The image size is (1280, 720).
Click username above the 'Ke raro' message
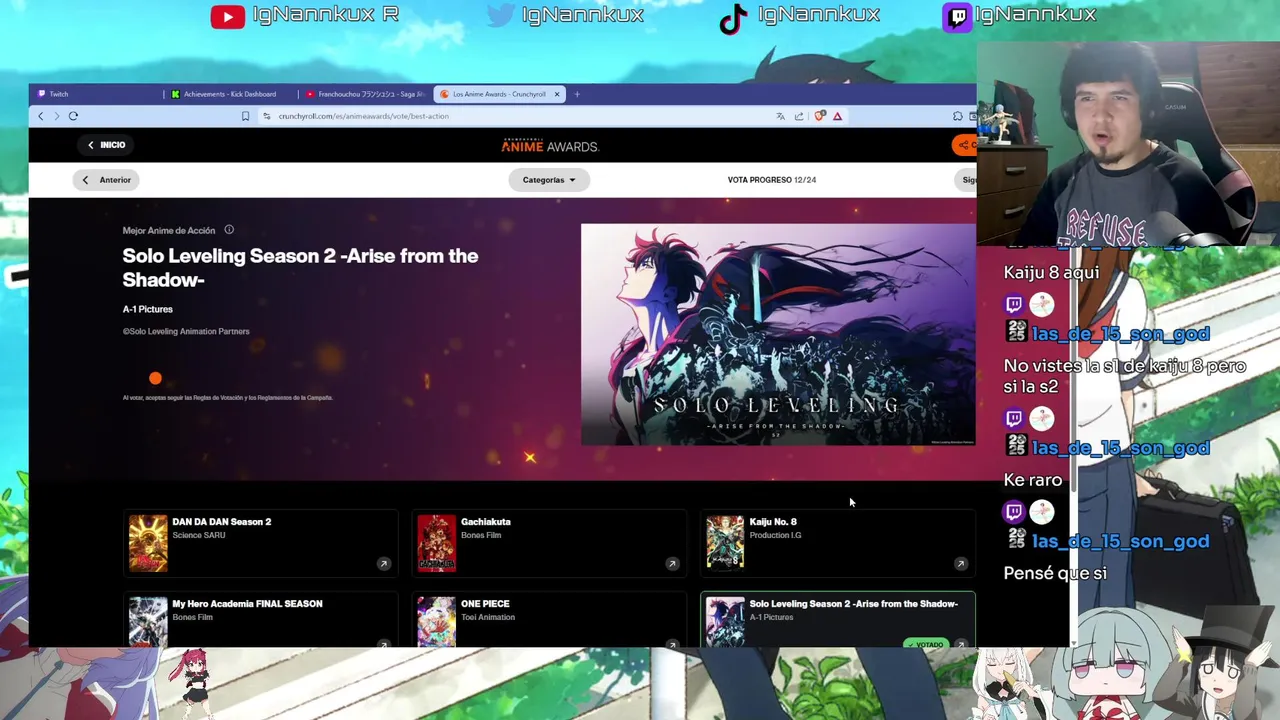(x=1120, y=448)
